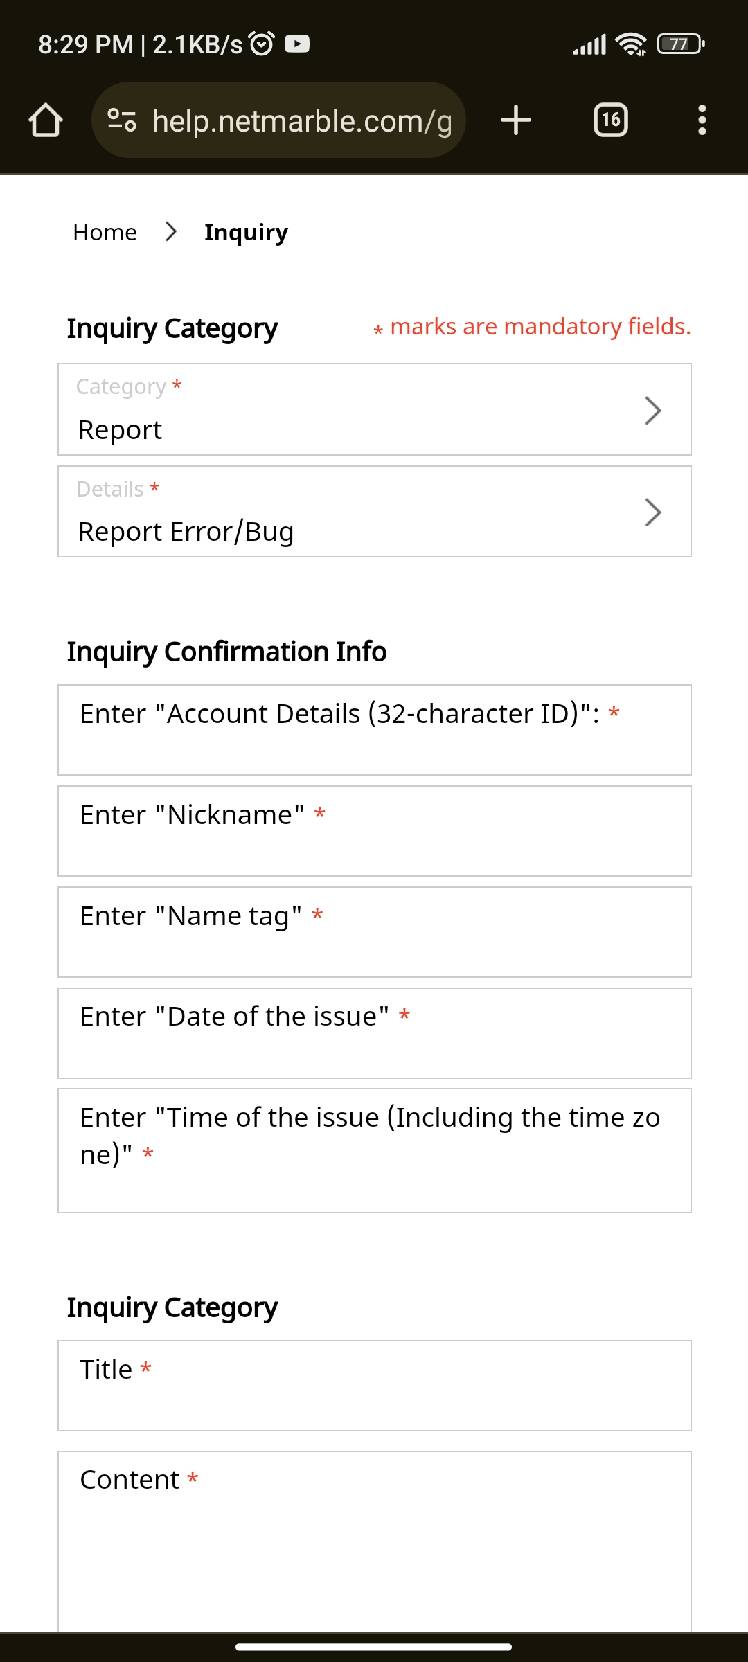748x1662 pixels.
Task: Open a new tab with plus icon
Action: [x=515, y=121]
